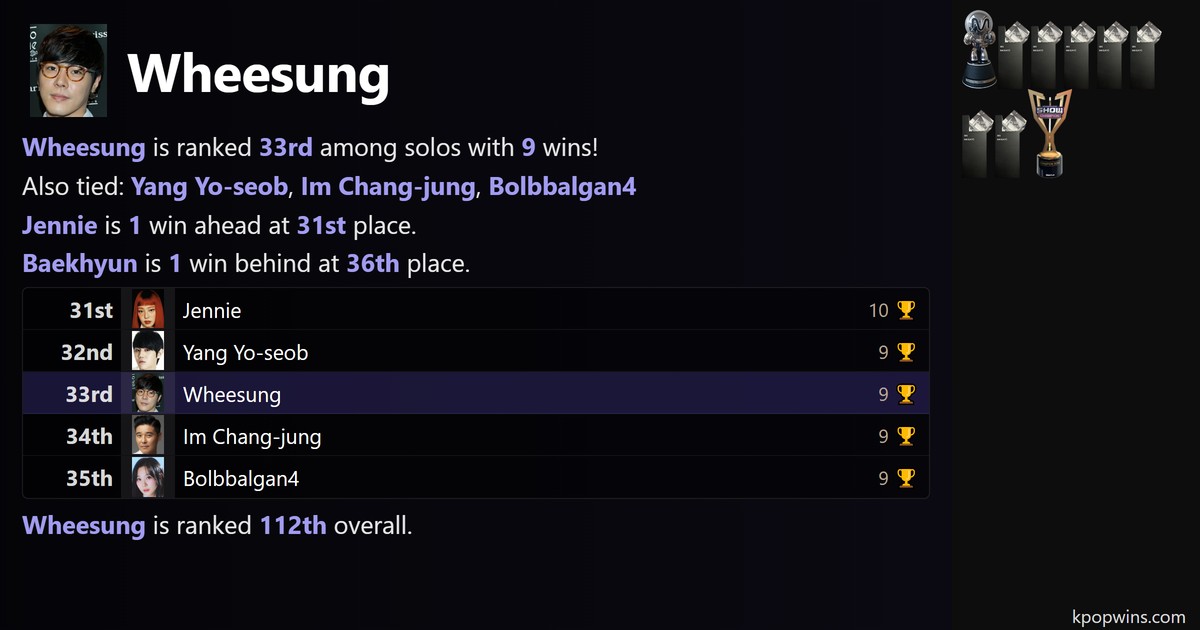Click the Show Champion trophy icon

click(x=1049, y=133)
